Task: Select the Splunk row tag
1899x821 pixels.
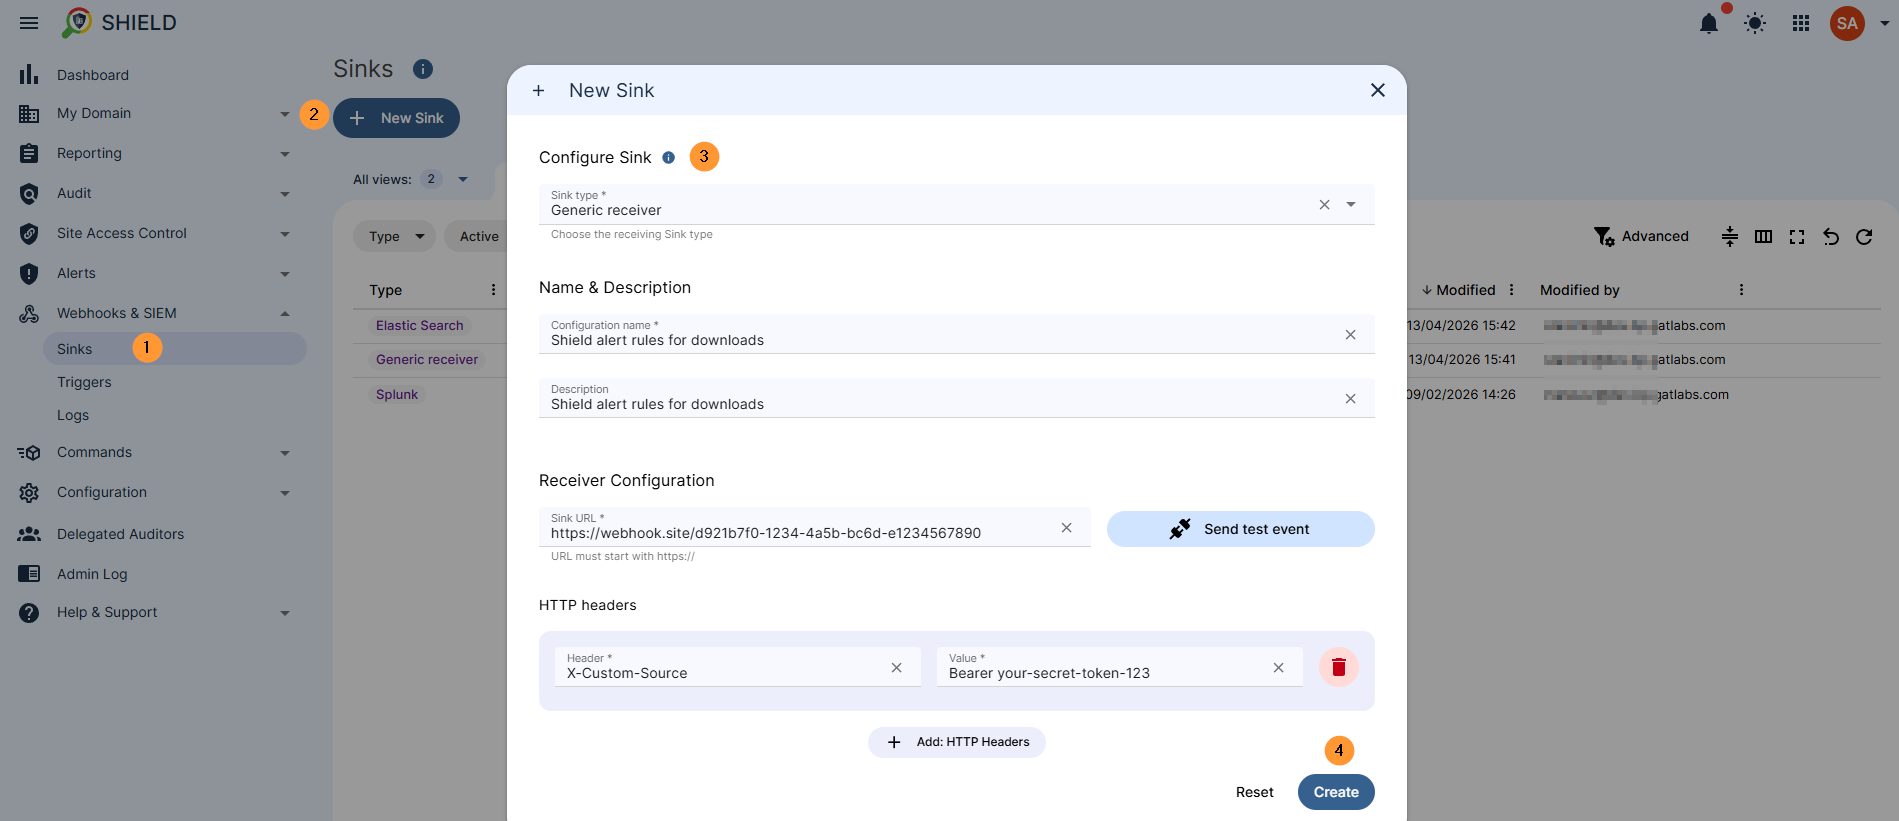Action: [x=397, y=395]
